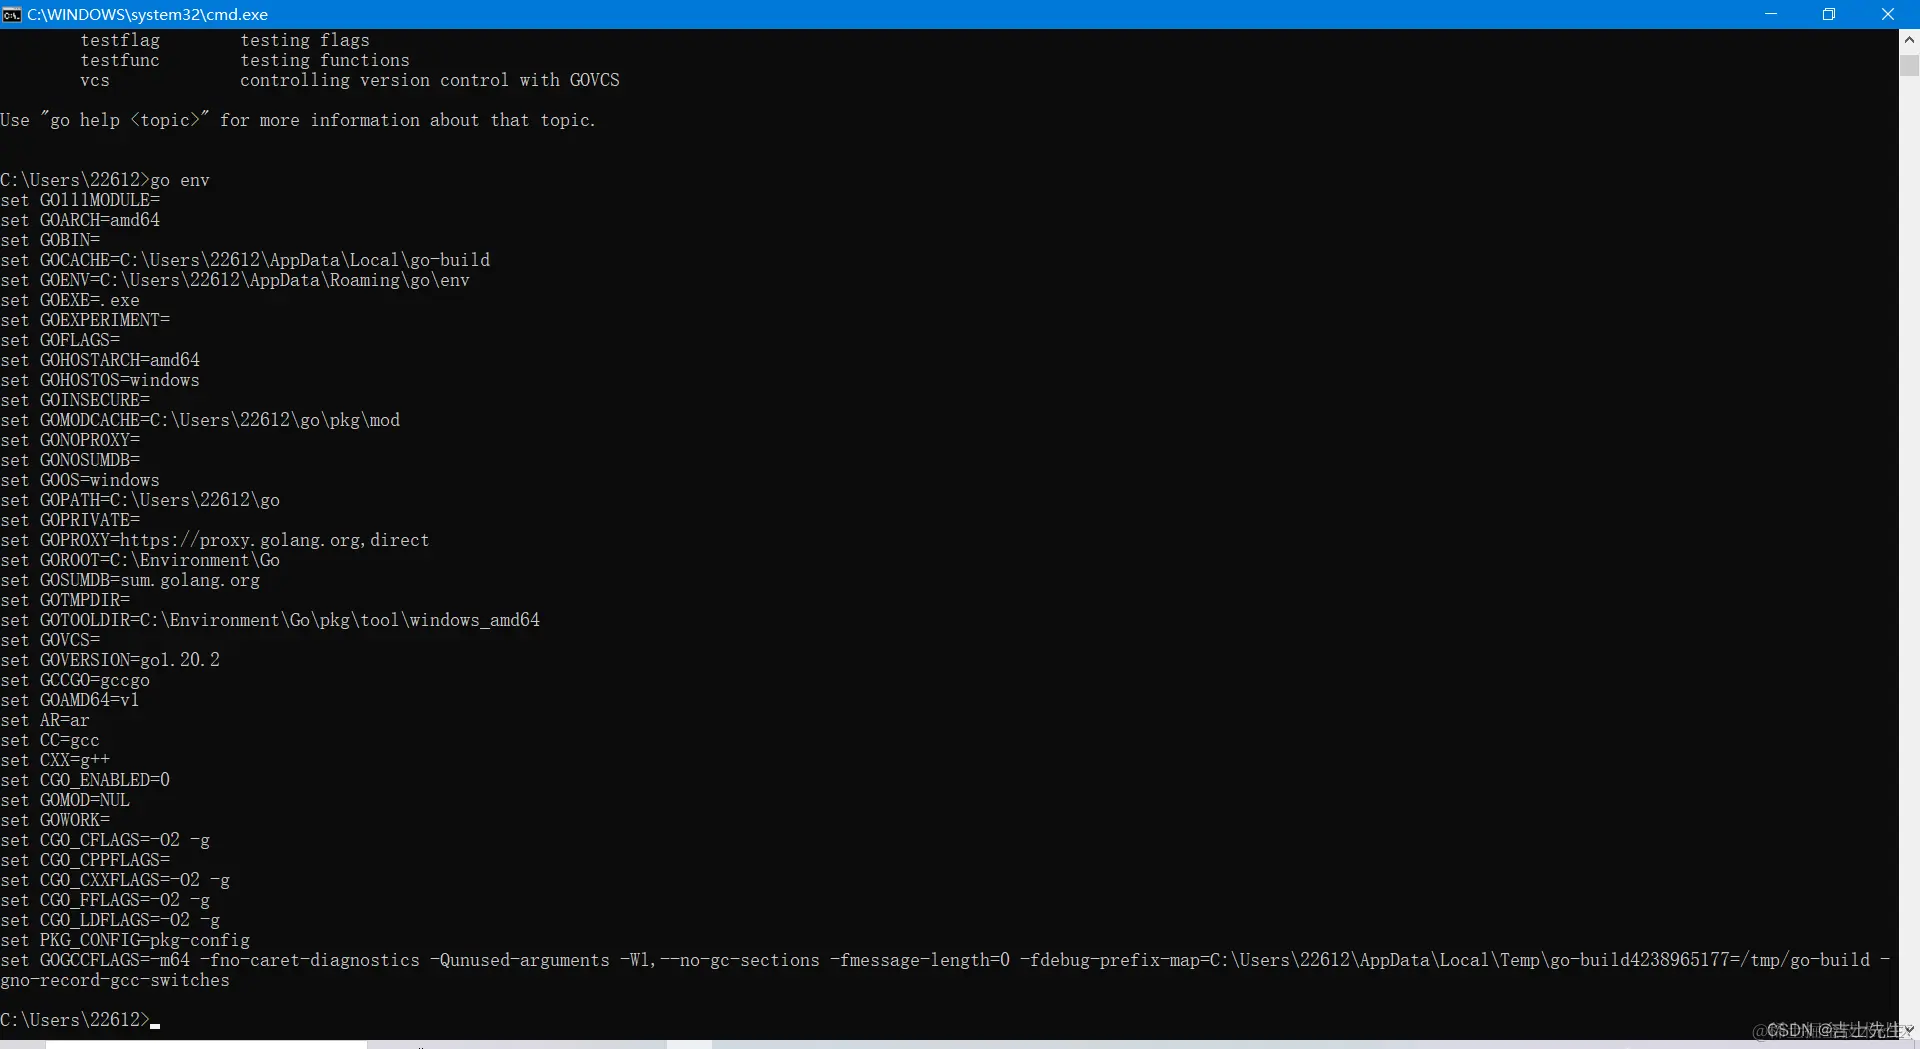
Task: Click the line 'set GOPRIVATE='
Action: pos(70,520)
